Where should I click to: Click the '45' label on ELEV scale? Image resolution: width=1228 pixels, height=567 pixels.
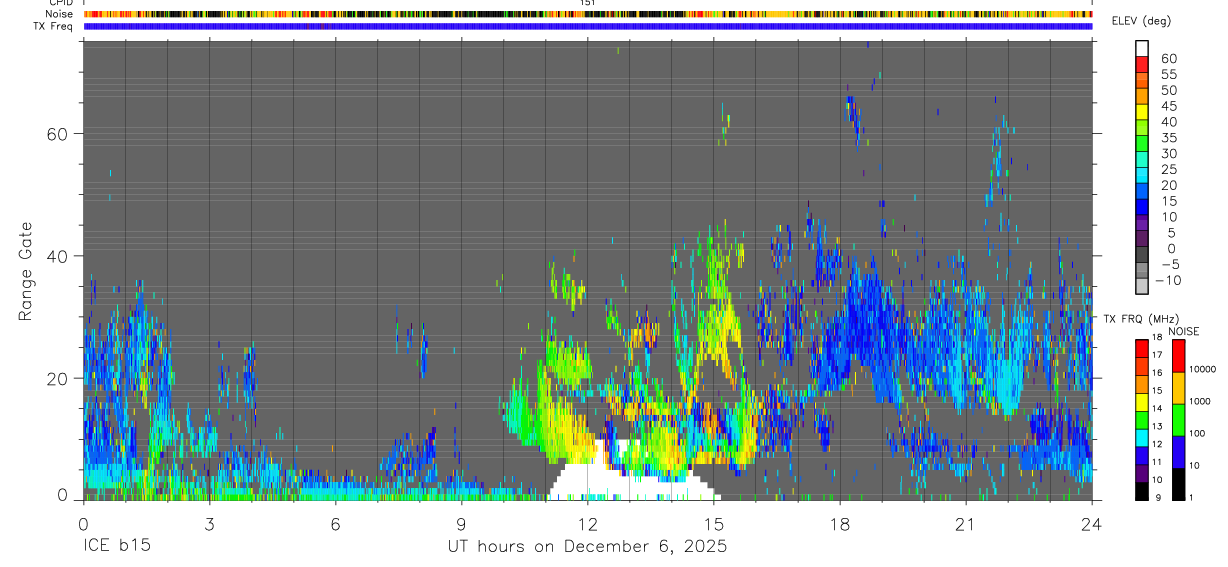pos(1168,106)
